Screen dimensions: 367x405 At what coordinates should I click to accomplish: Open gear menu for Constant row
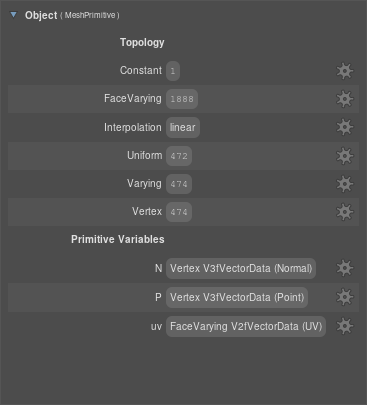click(345, 71)
